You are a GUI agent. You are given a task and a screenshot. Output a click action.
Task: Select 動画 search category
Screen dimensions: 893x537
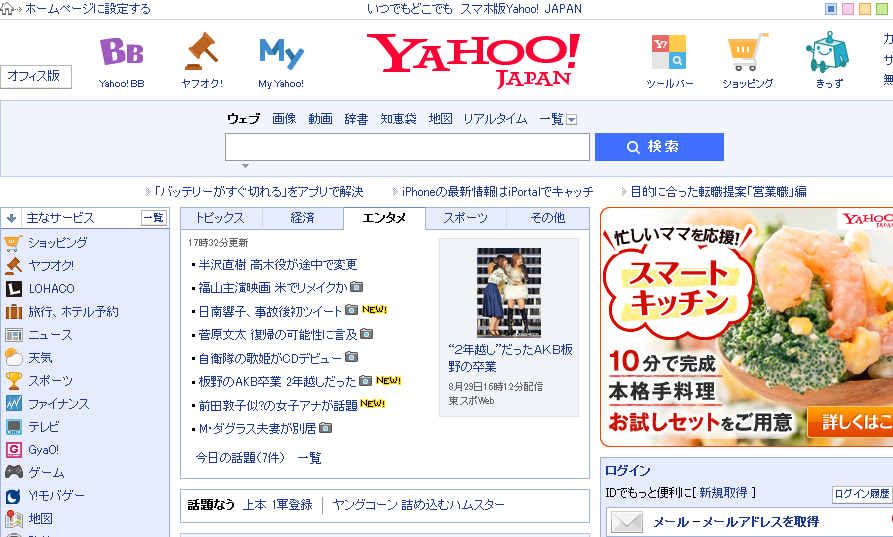tap(321, 119)
